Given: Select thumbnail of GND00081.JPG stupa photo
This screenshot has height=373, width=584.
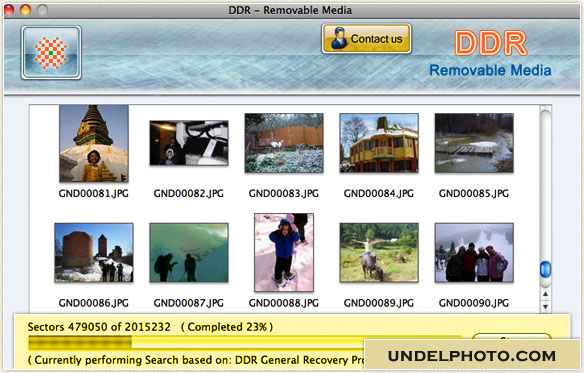Looking at the screenshot, I should pyautogui.click(x=94, y=143).
